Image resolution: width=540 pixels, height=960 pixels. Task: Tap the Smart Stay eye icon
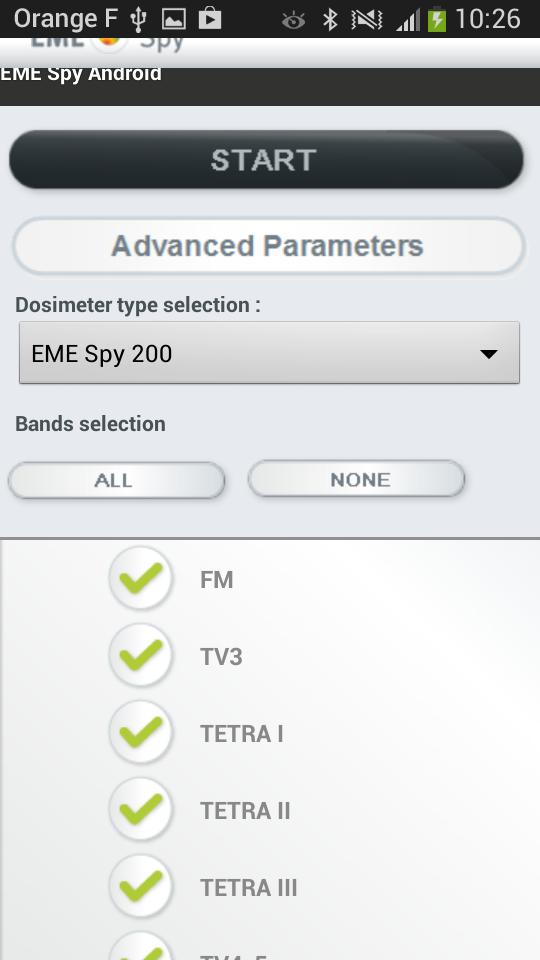[293, 21]
